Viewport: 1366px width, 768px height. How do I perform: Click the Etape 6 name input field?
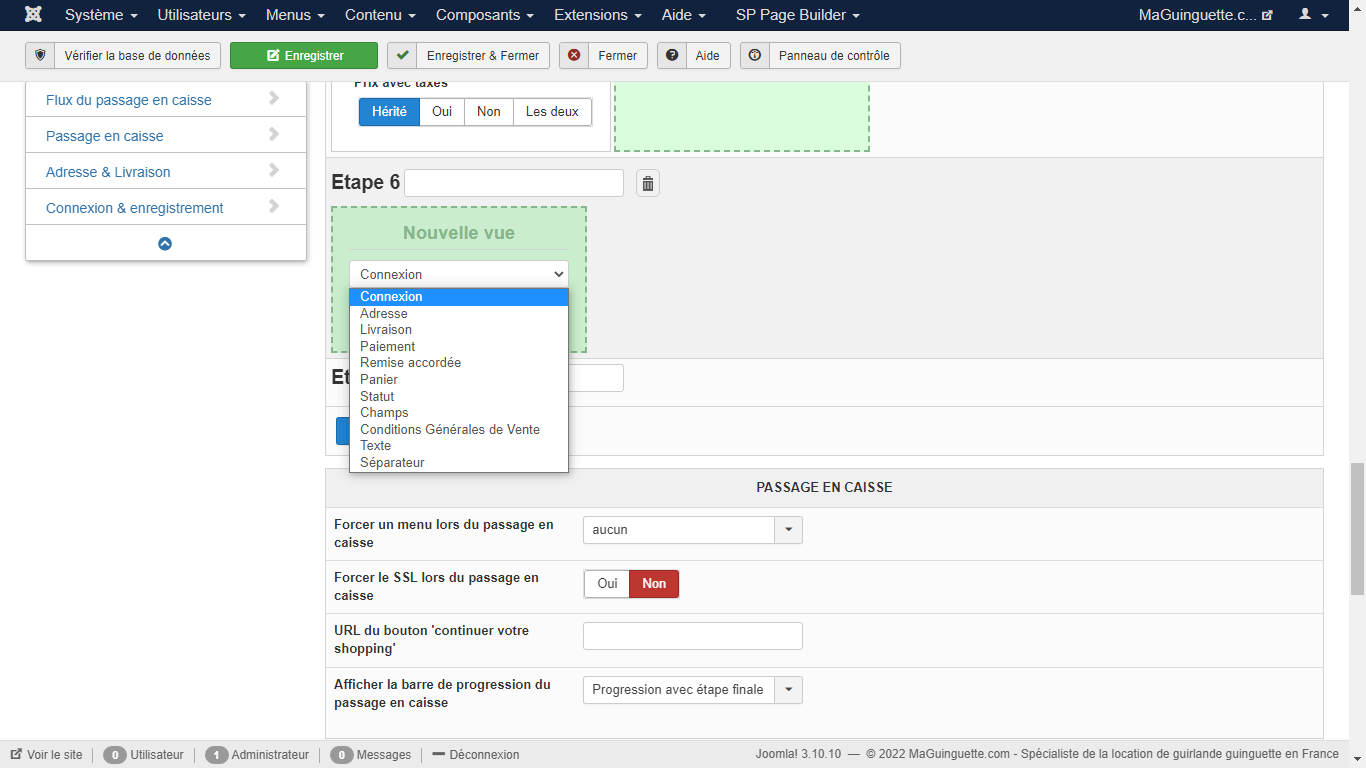click(x=514, y=183)
